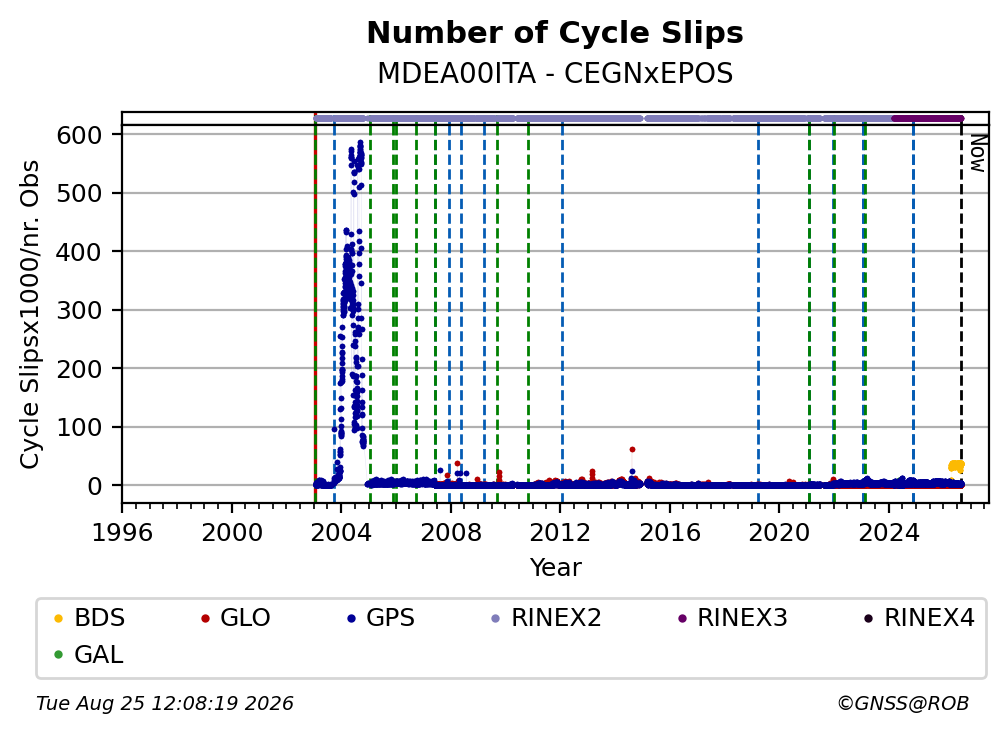Click the timestamp Tue Aug 25 12:08:19 2026

pos(165,704)
